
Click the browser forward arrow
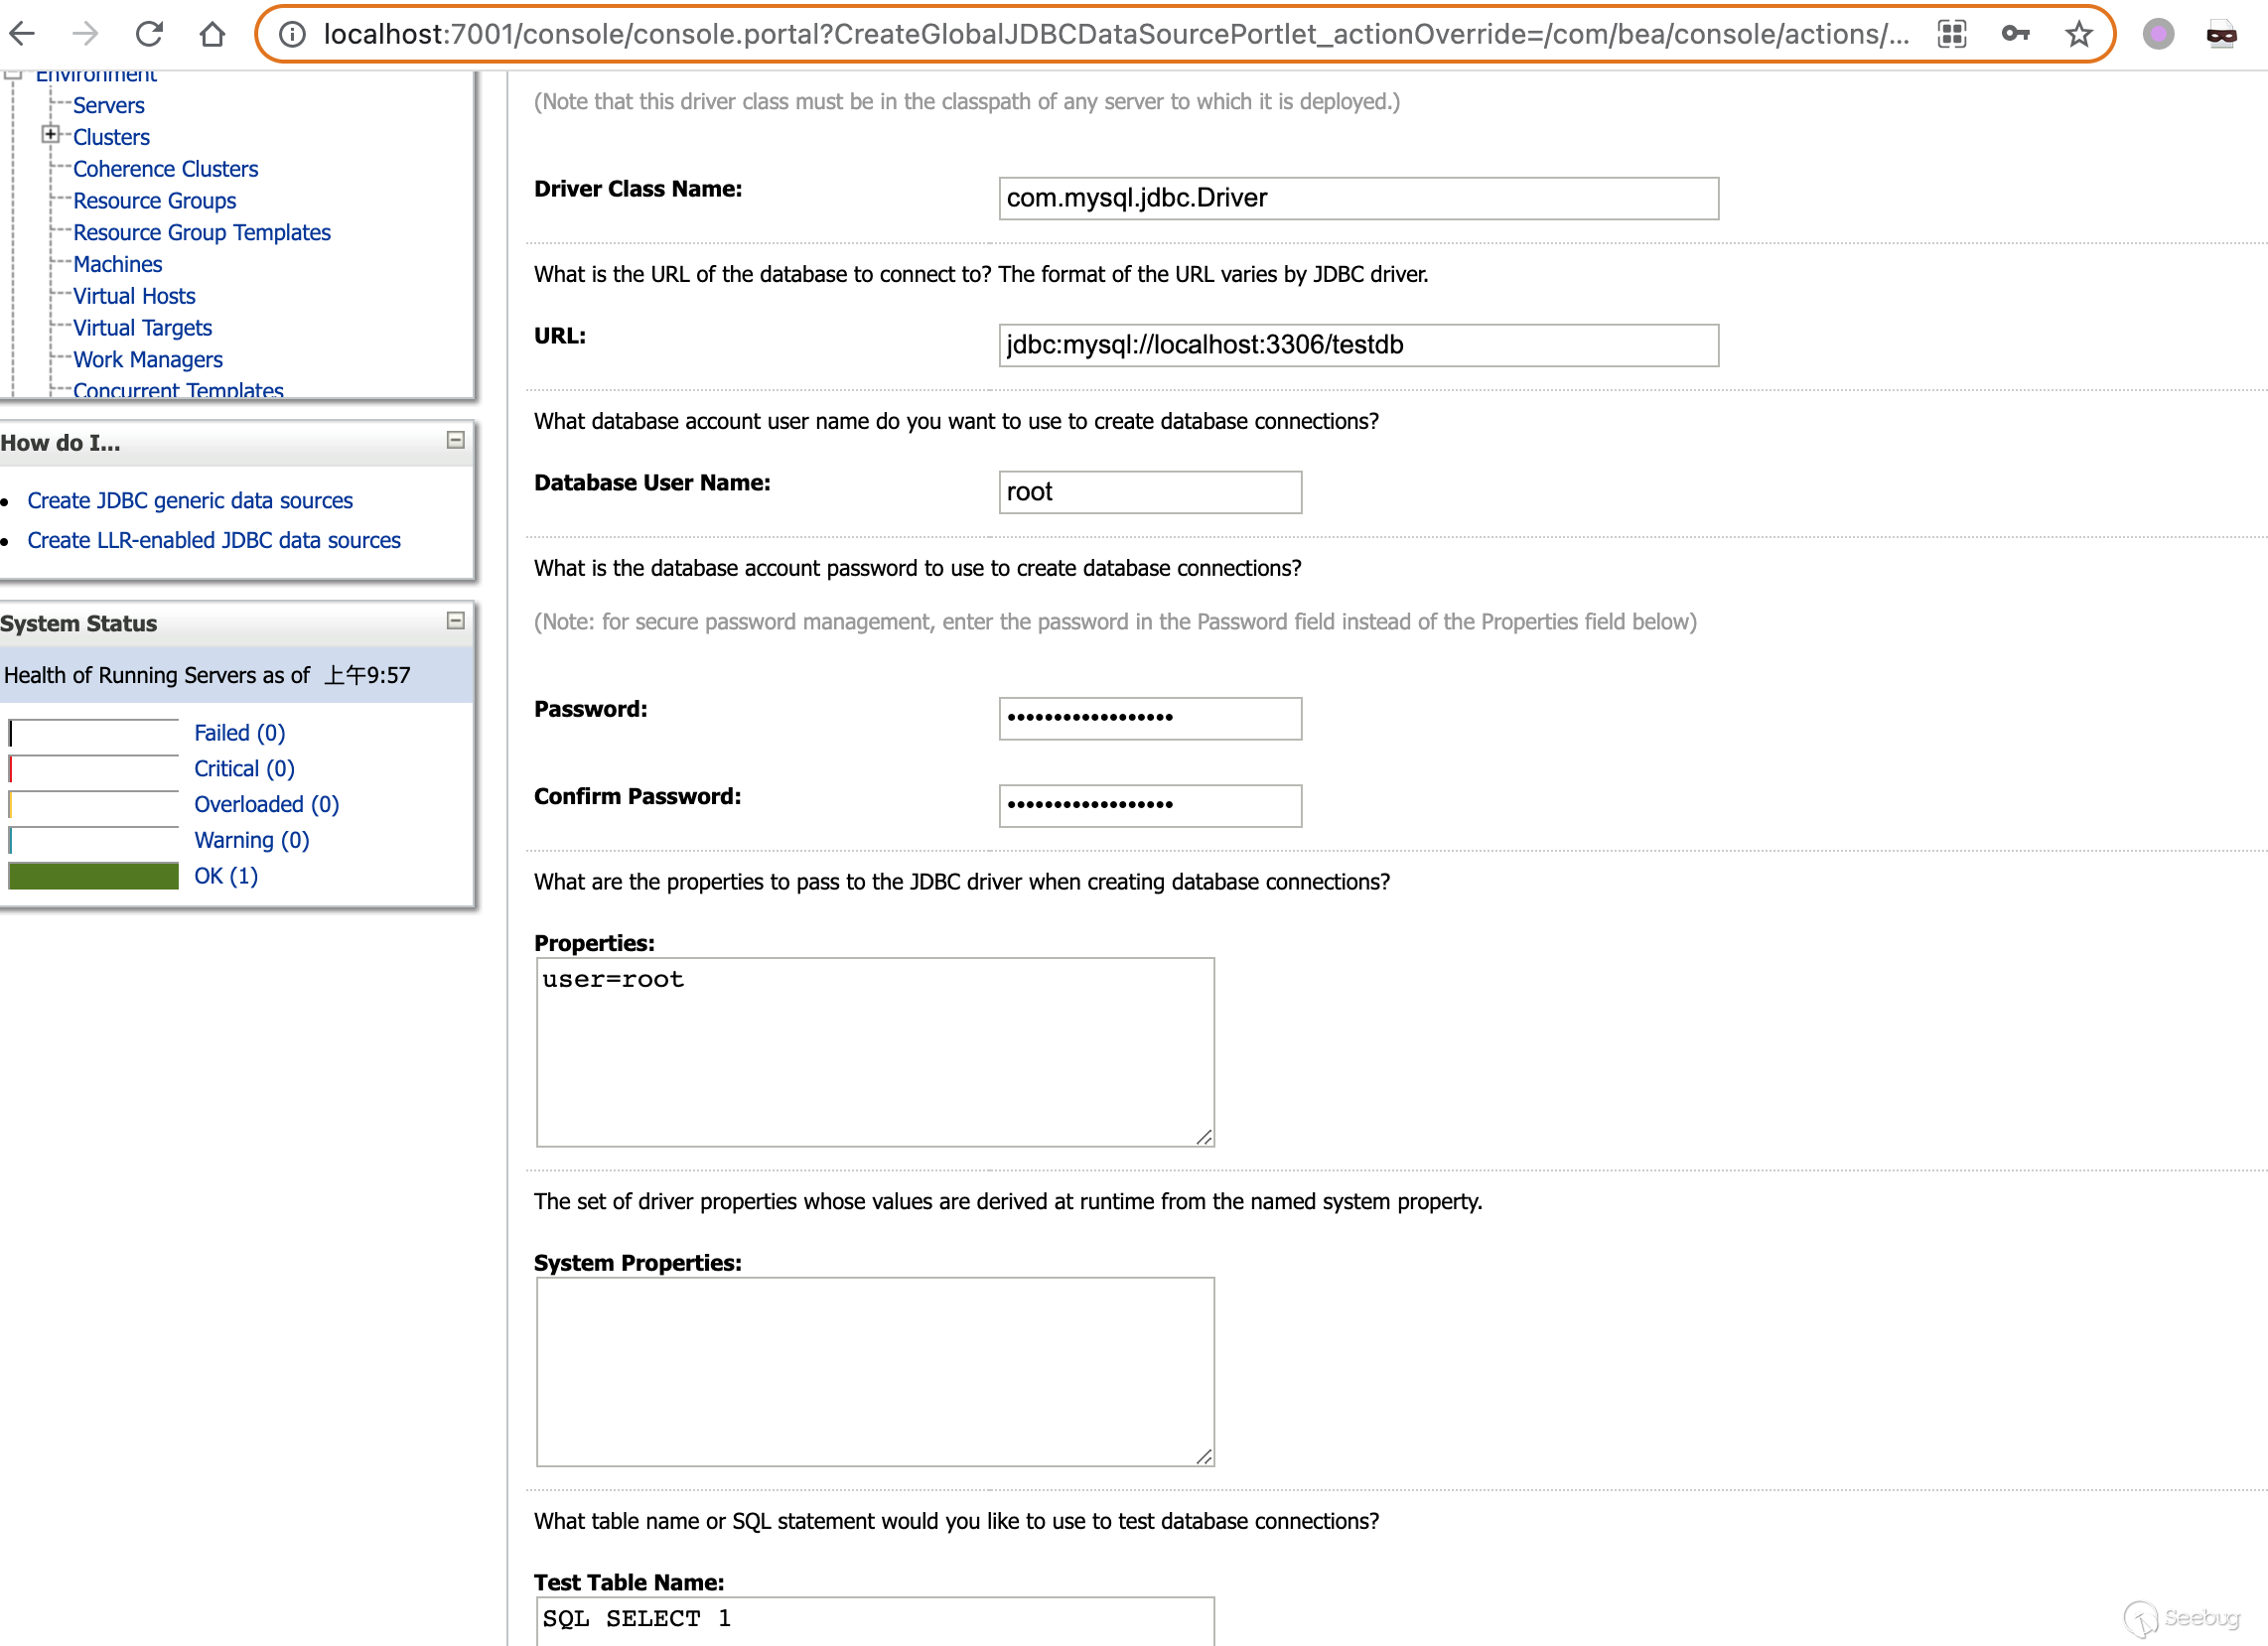[85, 34]
